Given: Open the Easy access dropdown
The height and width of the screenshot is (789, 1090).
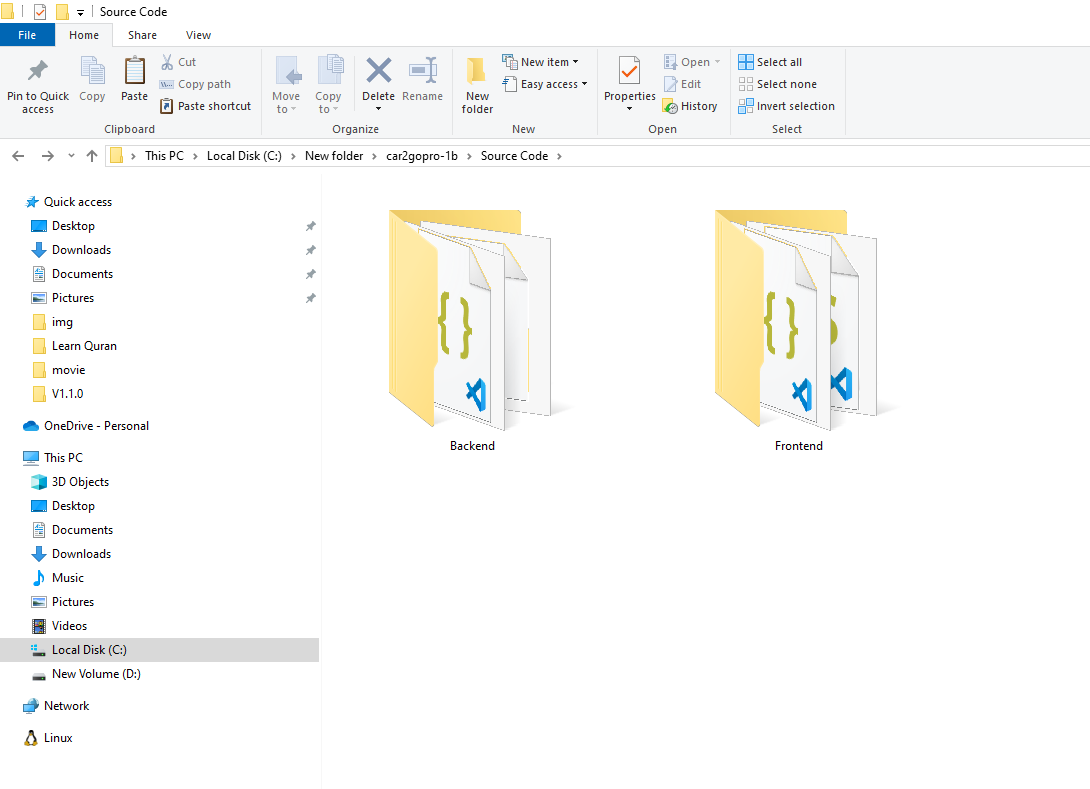Looking at the screenshot, I should [585, 84].
